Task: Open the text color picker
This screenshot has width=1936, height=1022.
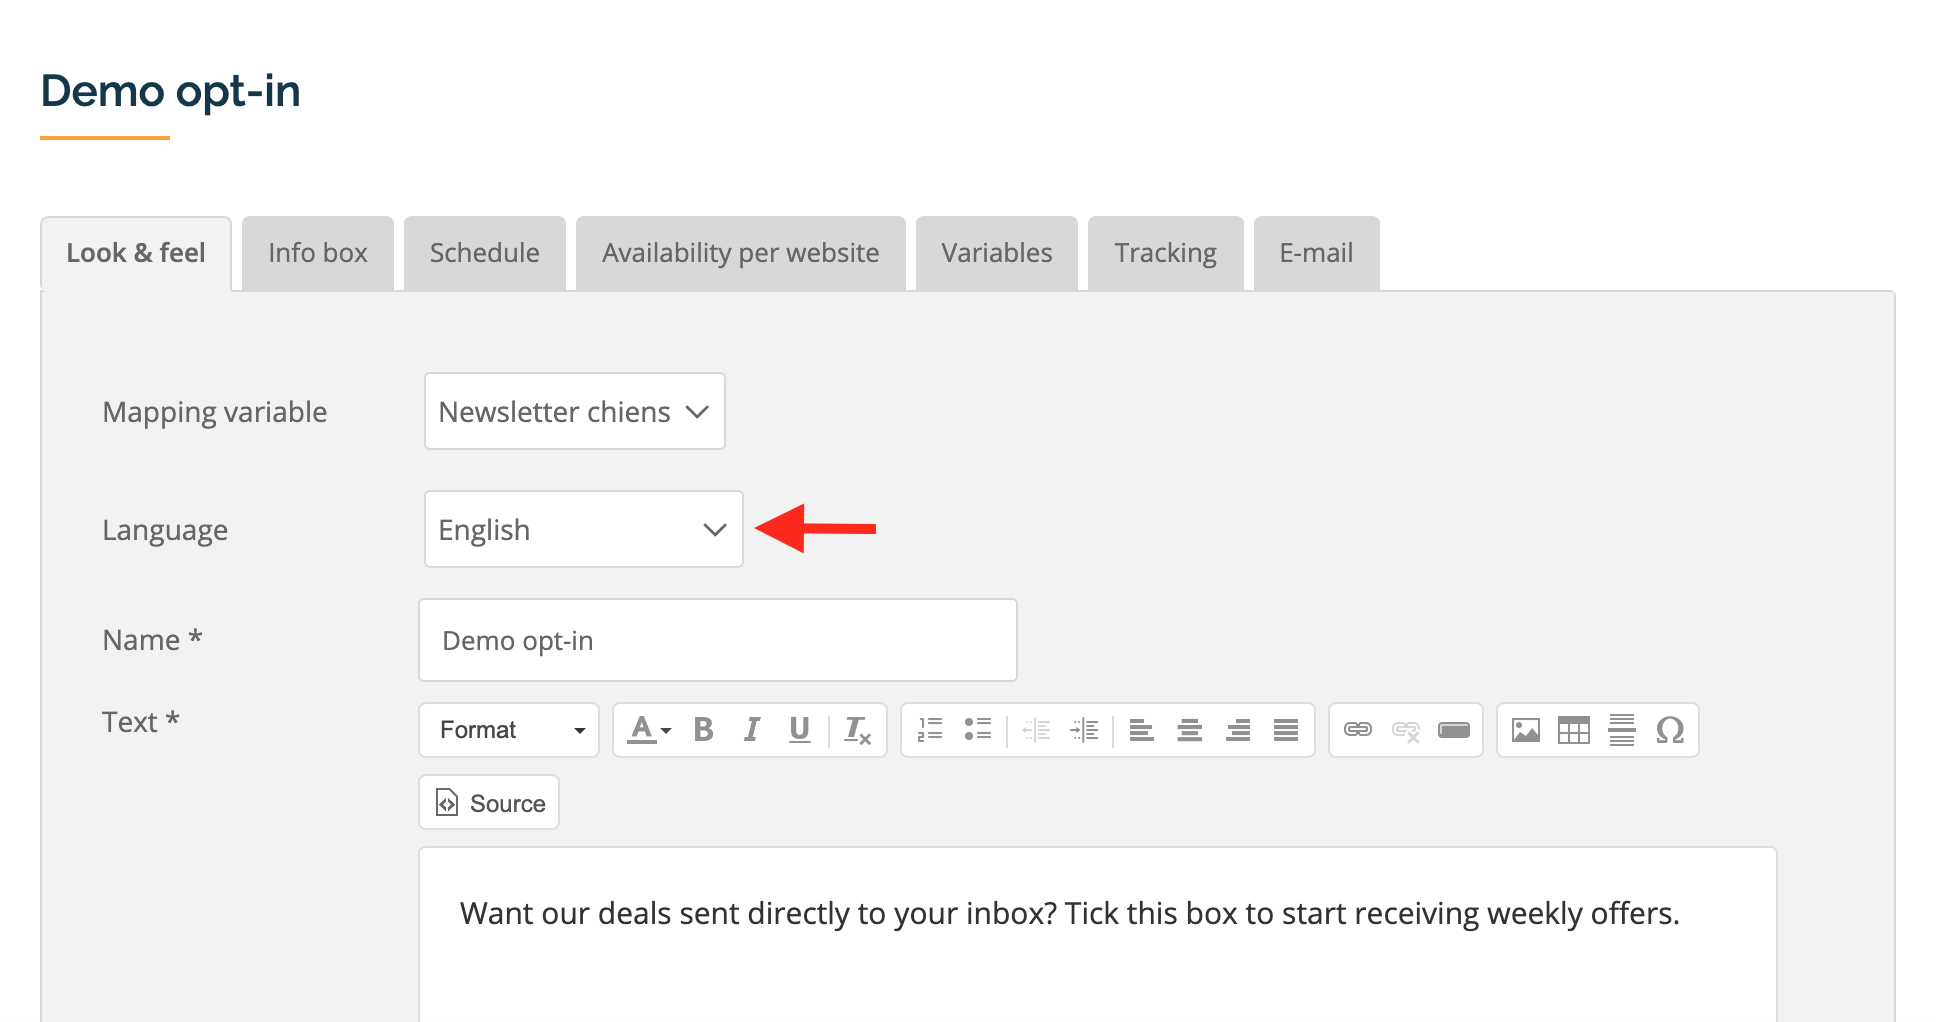Action: (x=649, y=730)
